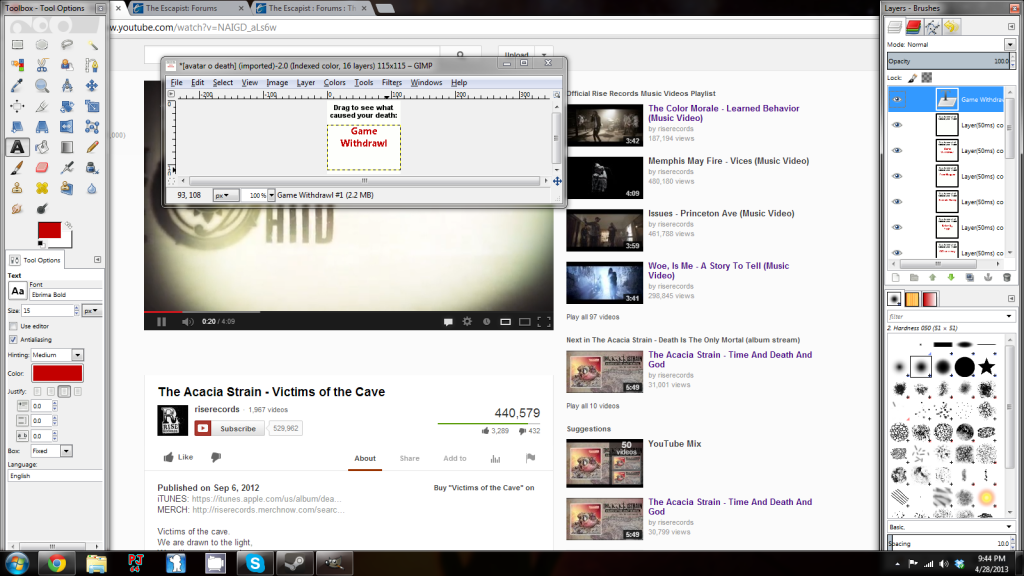Image resolution: width=1024 pixels, height=576 pixels.
Task: Select the Free Select lasso tool
Action: click(x=67, y=45)
